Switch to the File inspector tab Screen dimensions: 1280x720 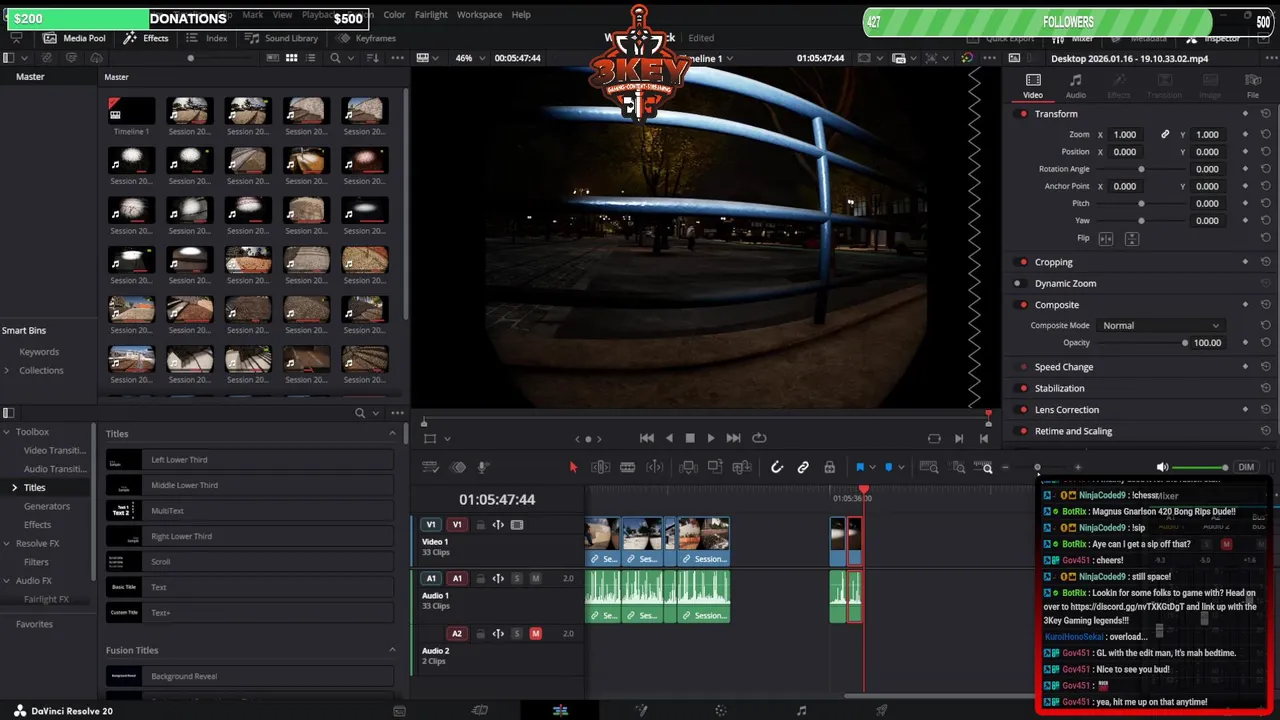(1253, 86)
